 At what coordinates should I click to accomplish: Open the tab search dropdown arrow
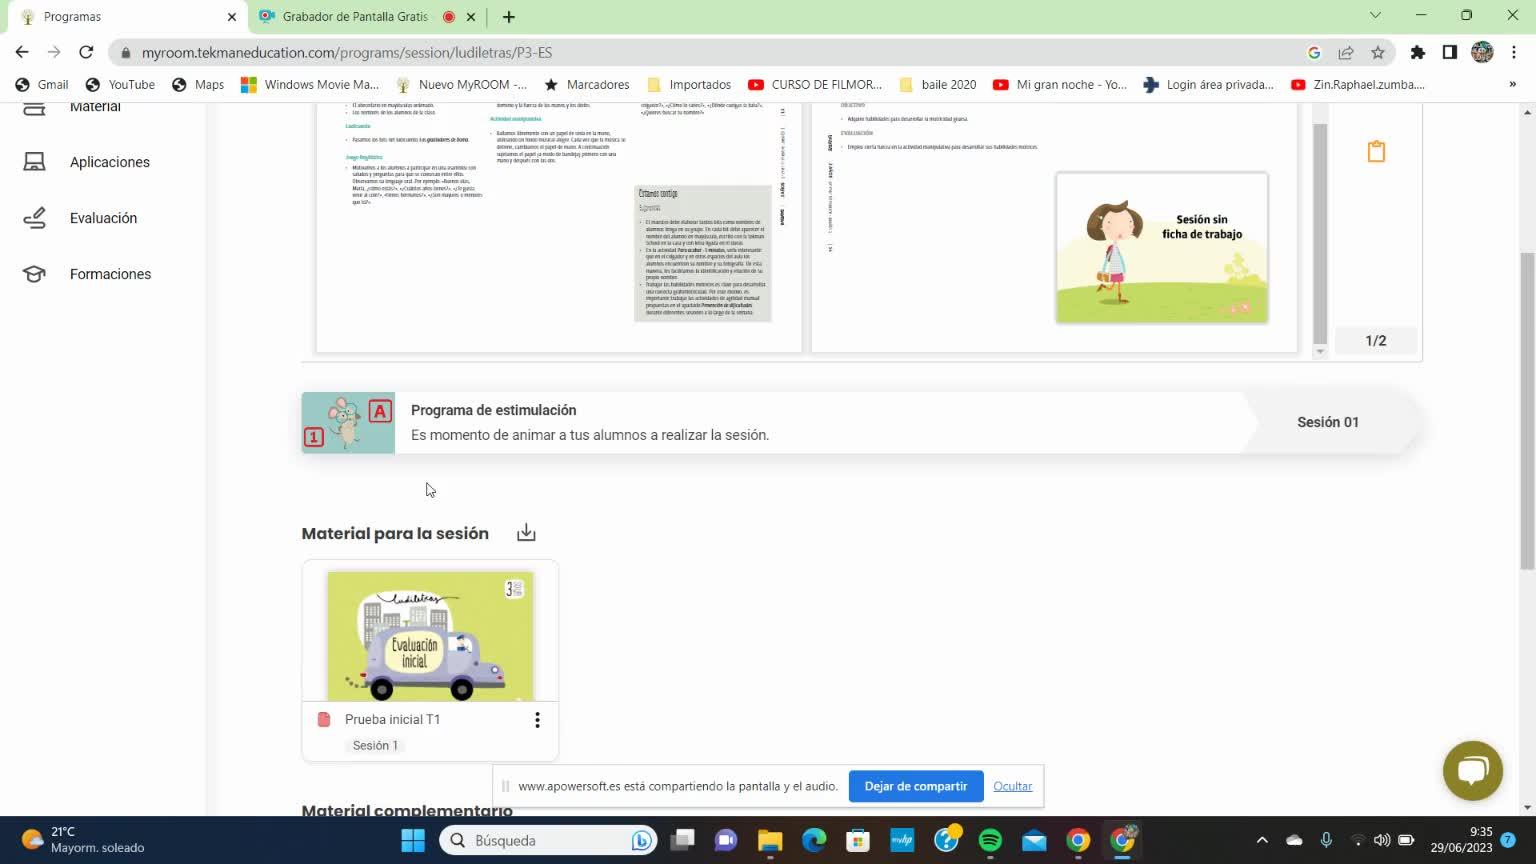coord(1375,16)
